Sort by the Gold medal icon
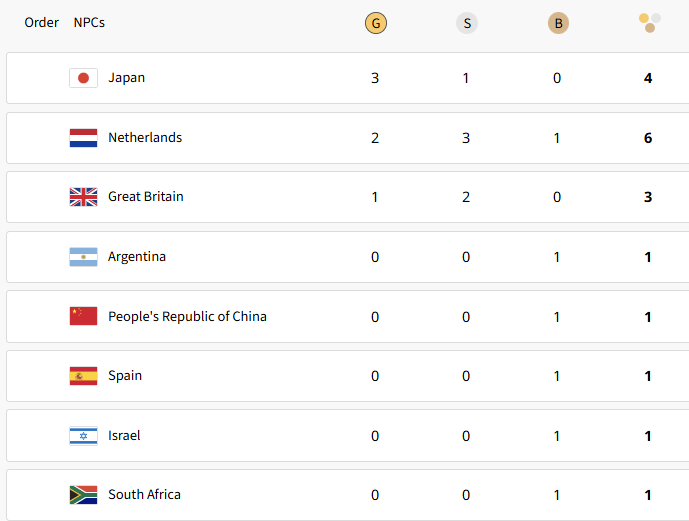The width and height of the screenshot is (689, 521). 376,23
